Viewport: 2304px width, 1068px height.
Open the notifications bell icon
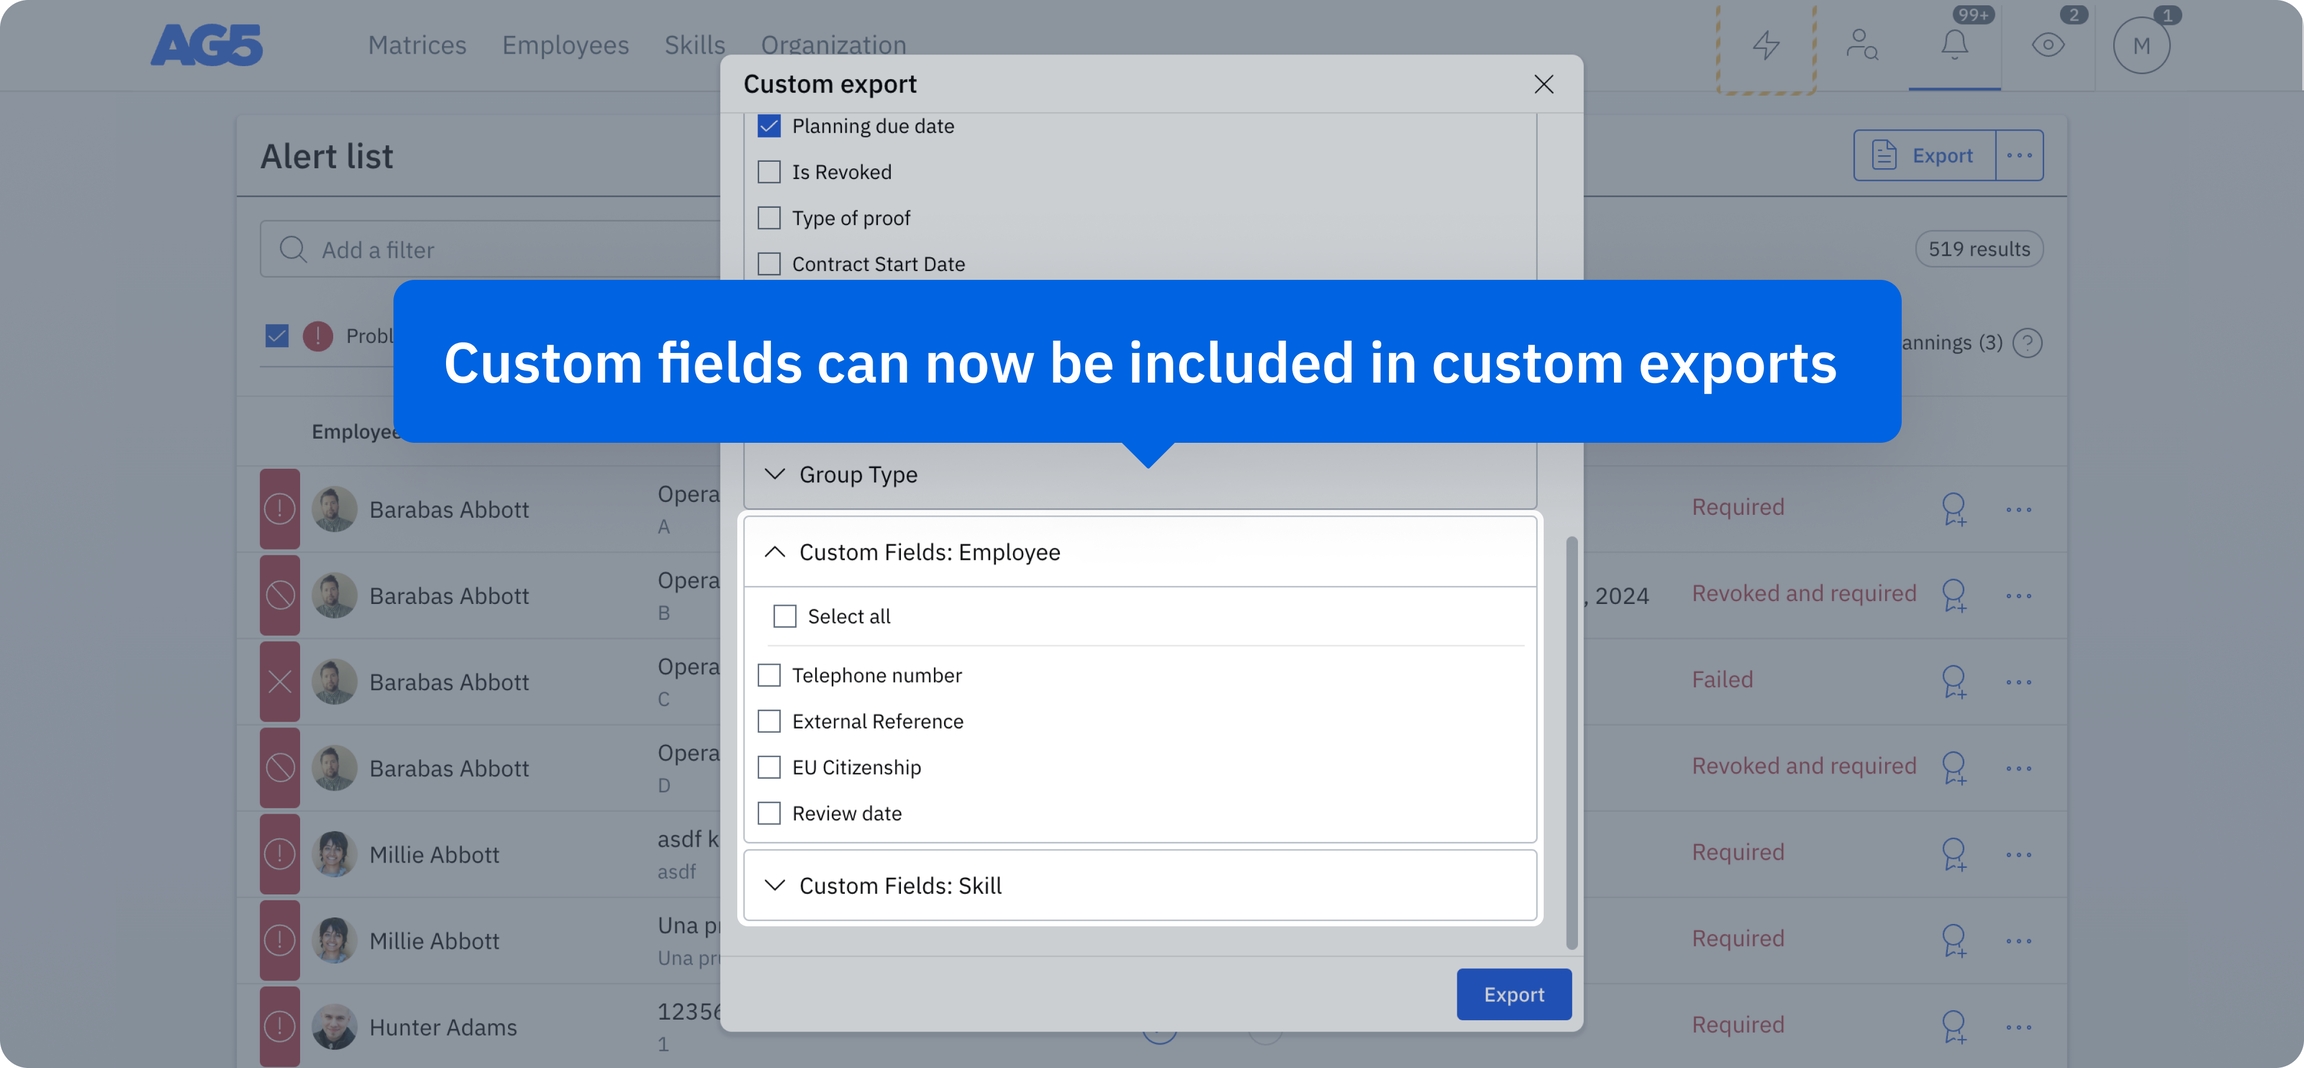[x=1954, y=45]
